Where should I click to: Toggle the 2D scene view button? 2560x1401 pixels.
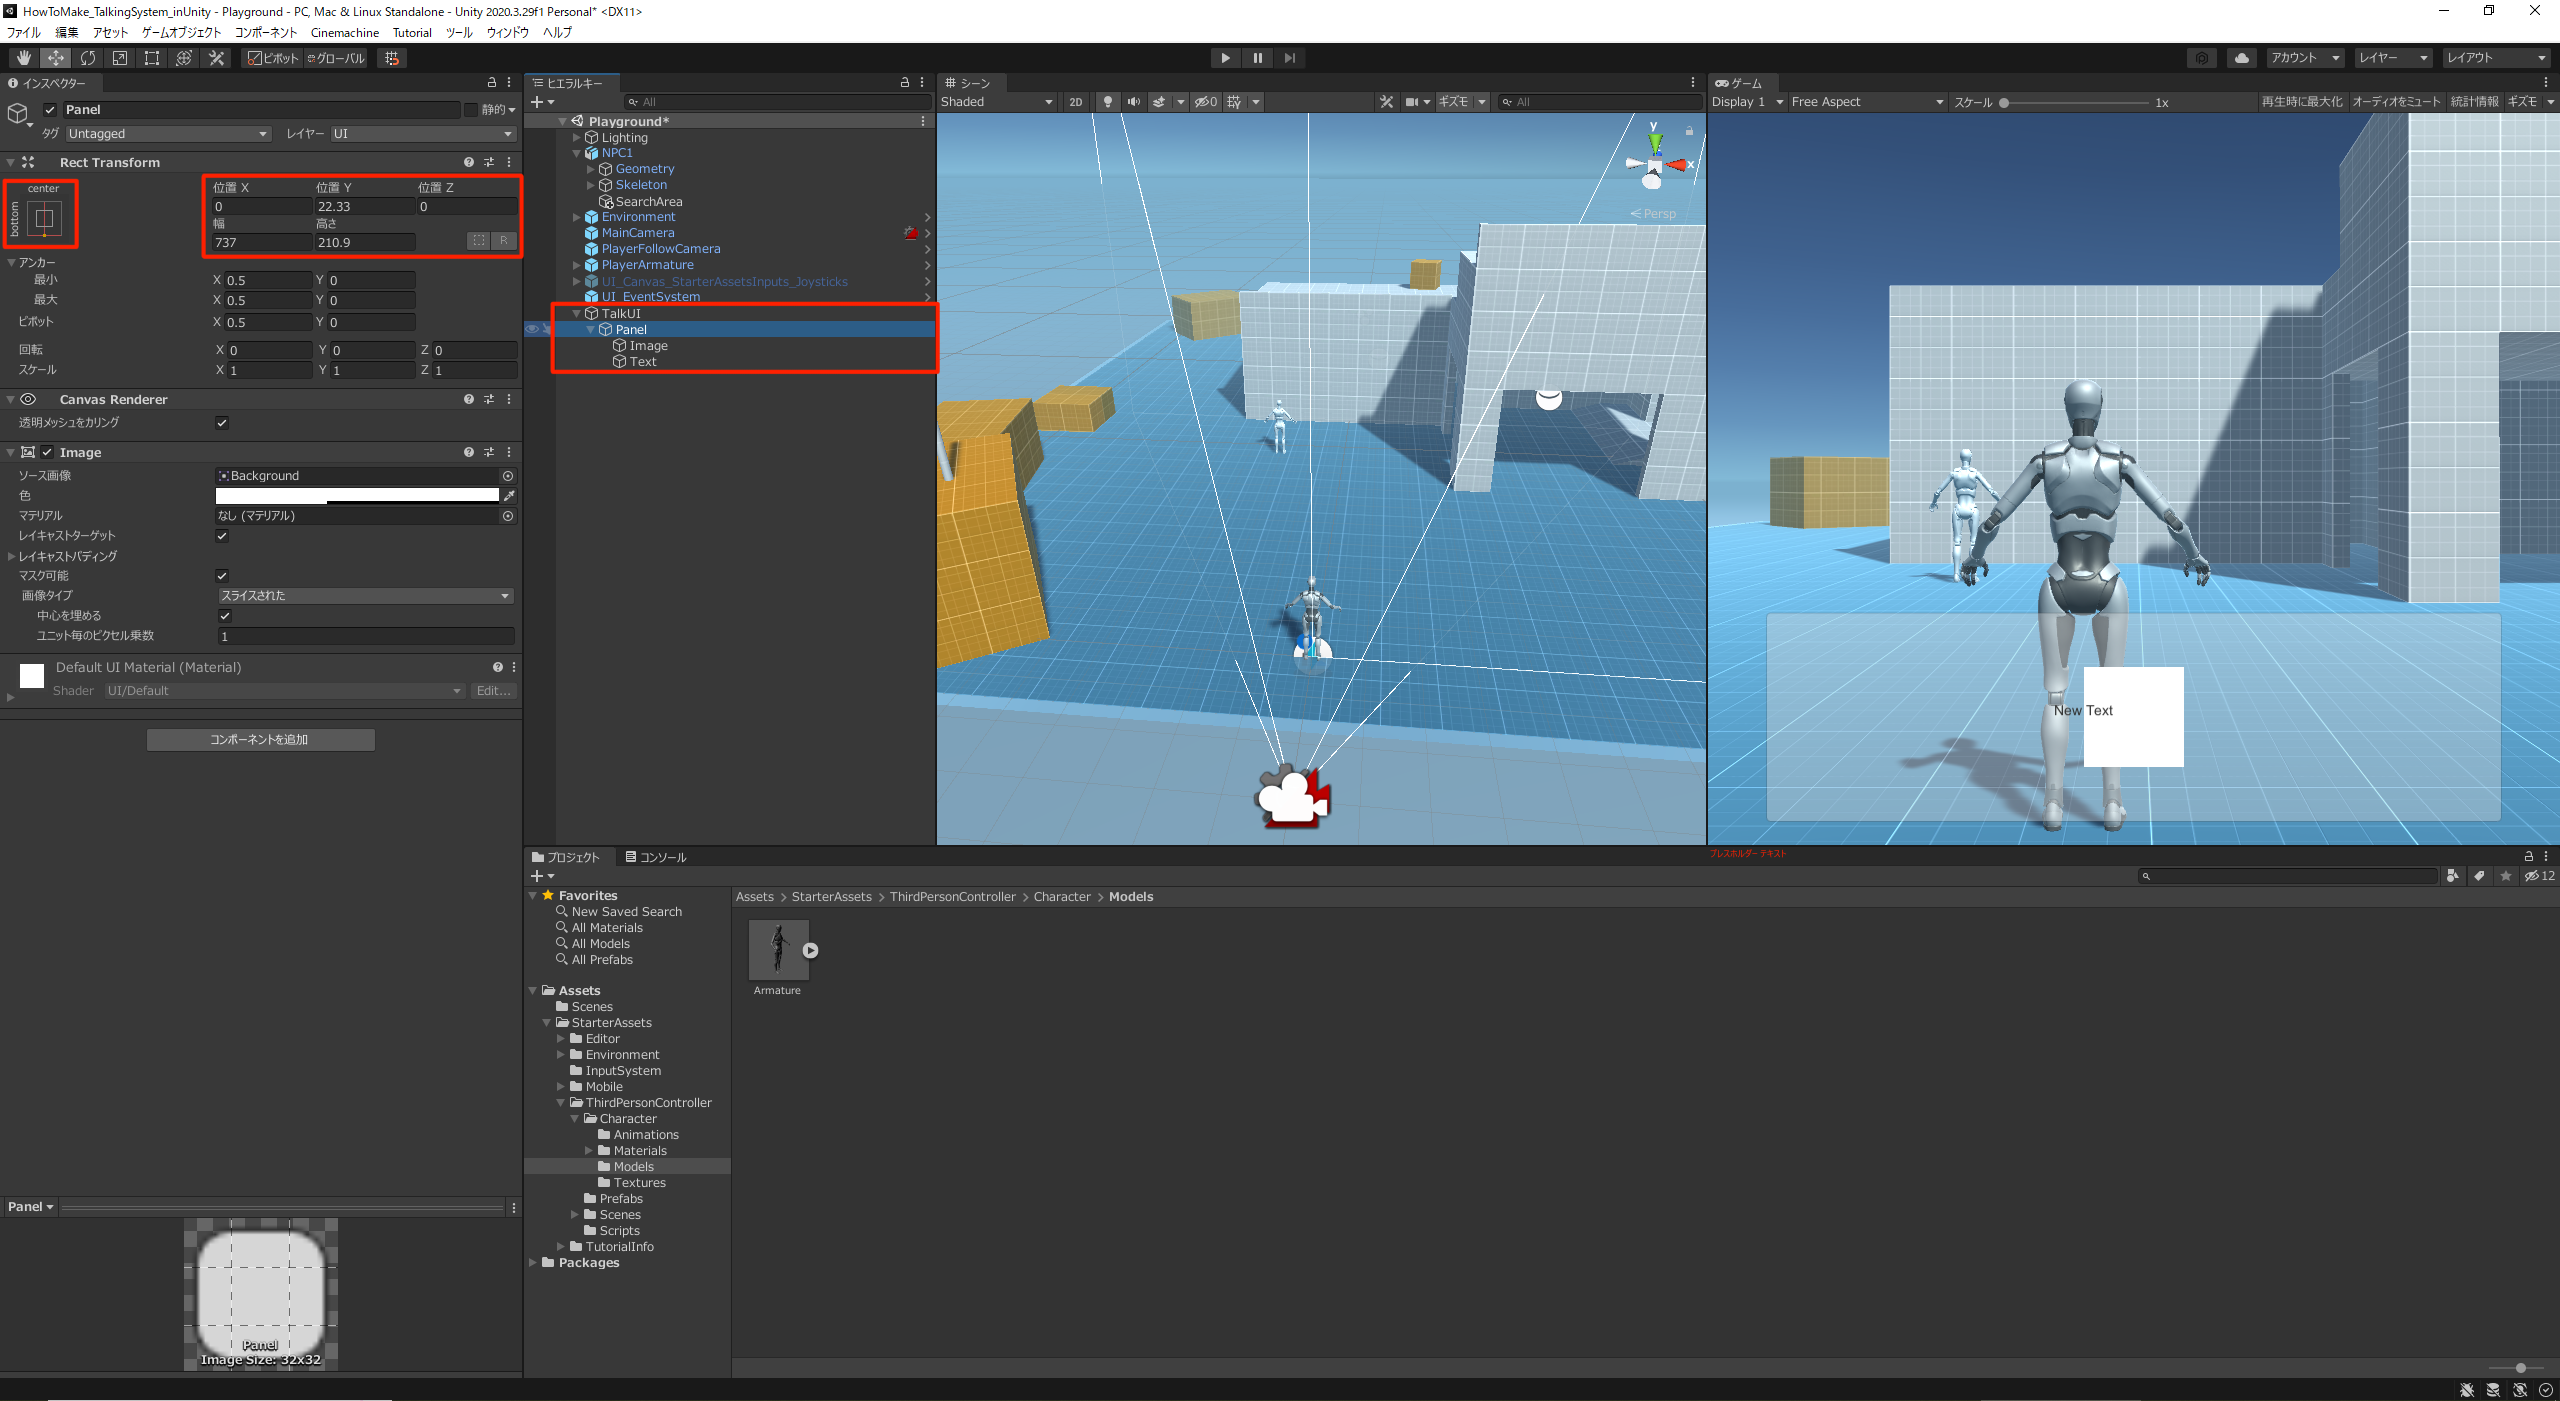[x=1075, y=102]
